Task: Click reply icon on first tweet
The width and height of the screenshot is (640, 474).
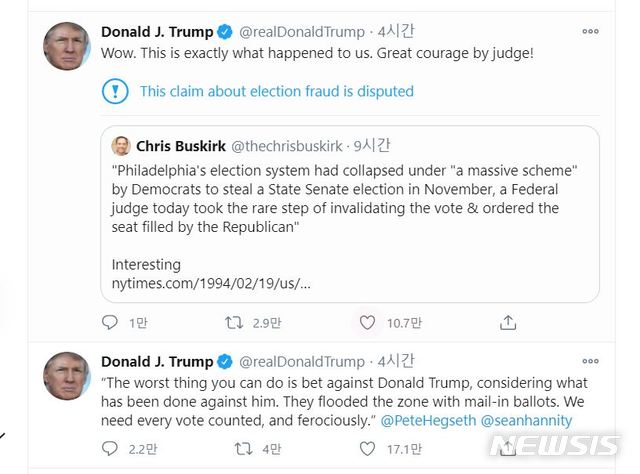Action: (x=110, y=322)
